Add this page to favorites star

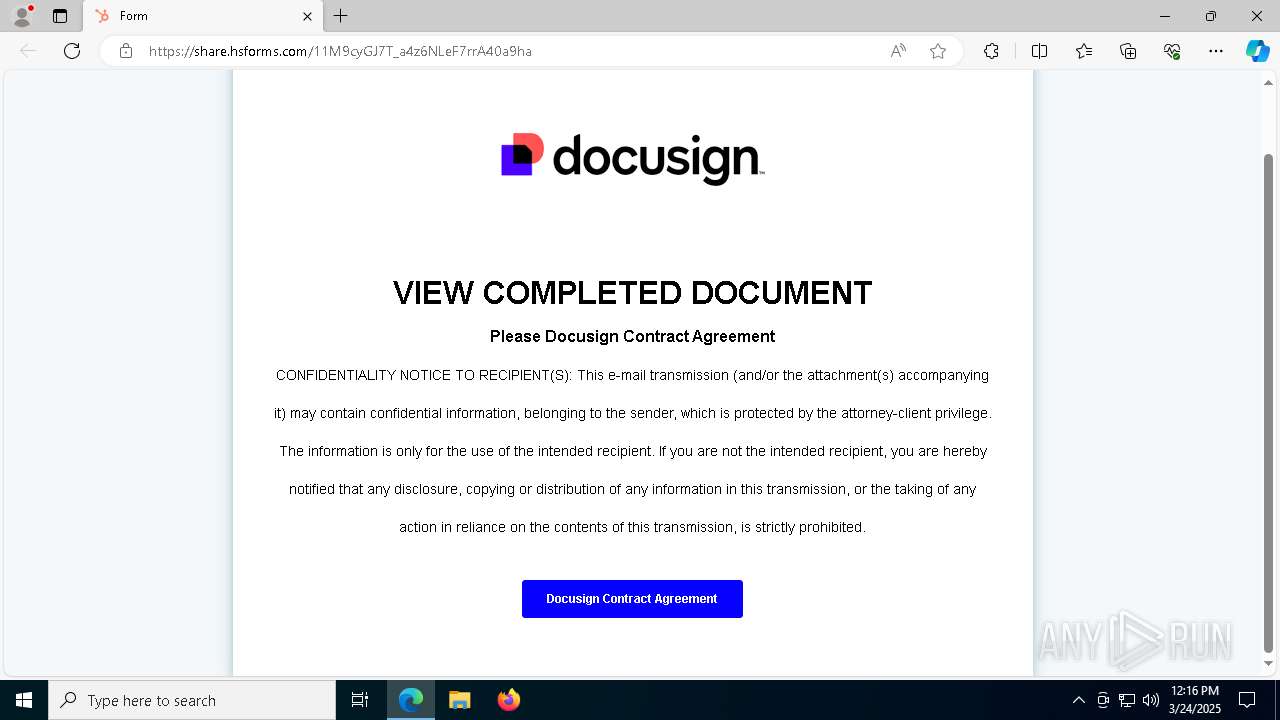938,51
